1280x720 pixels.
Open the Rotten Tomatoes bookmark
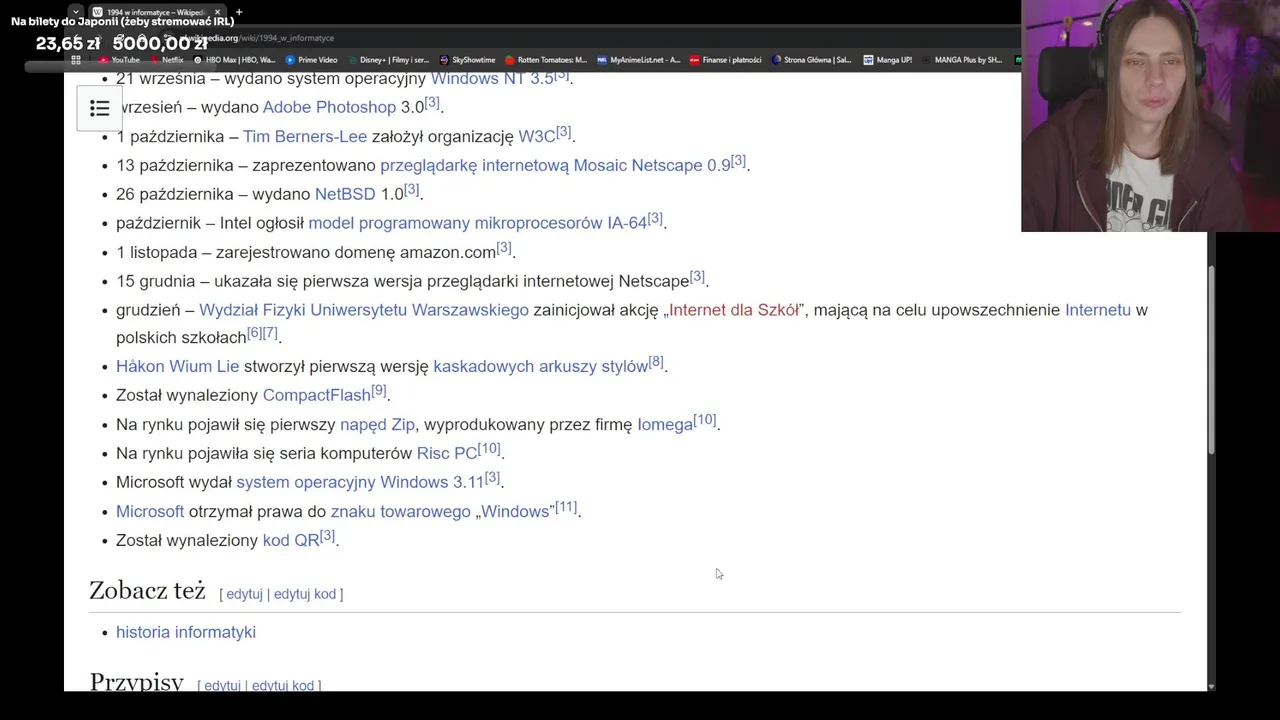(x=546, y=60)
